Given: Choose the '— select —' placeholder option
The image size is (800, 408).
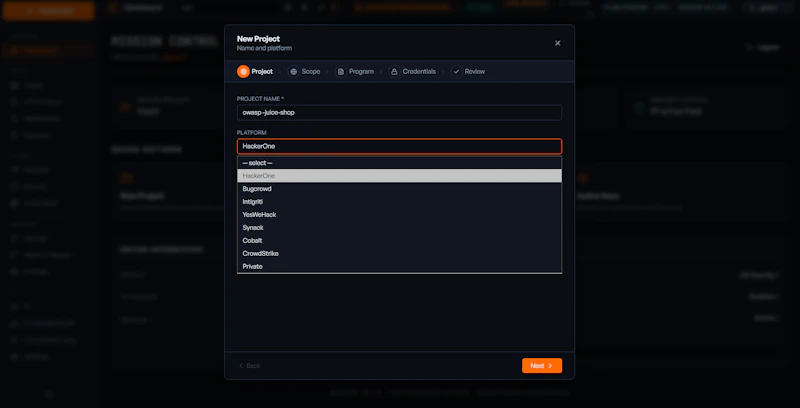Looking at the screenshot, I should (x=399, y=163).
